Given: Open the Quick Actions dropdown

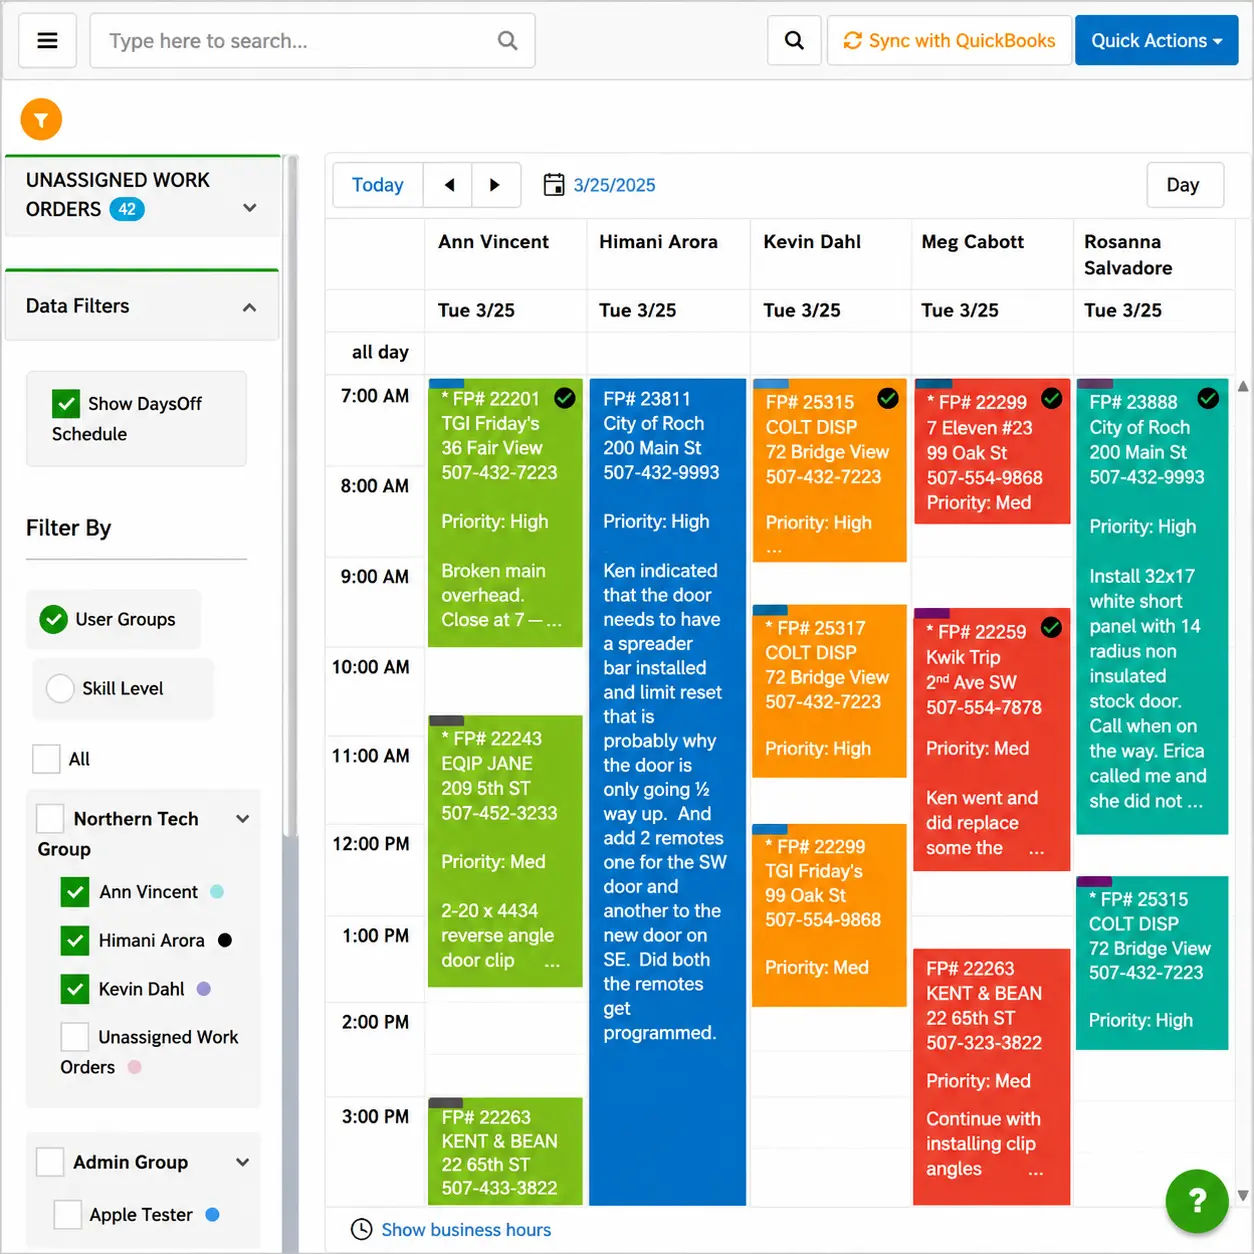Looking at the screenshot, I should (x=1157, y=41).
